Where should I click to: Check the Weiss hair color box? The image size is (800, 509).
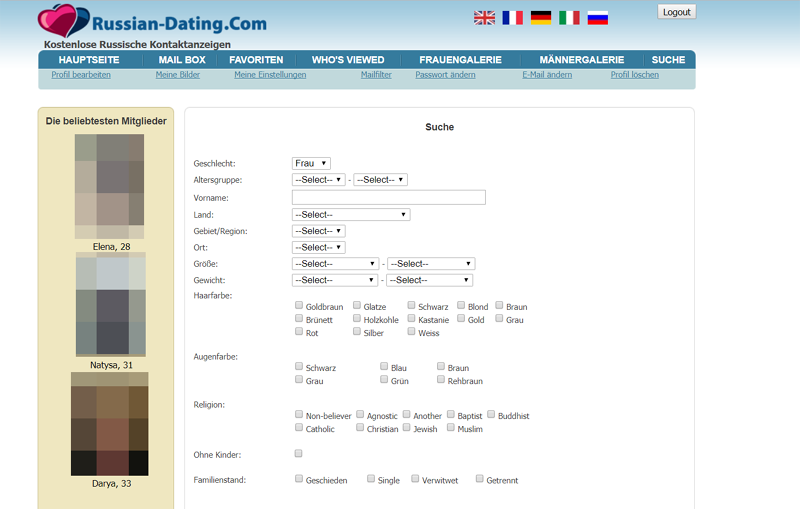tap(411, 332)
